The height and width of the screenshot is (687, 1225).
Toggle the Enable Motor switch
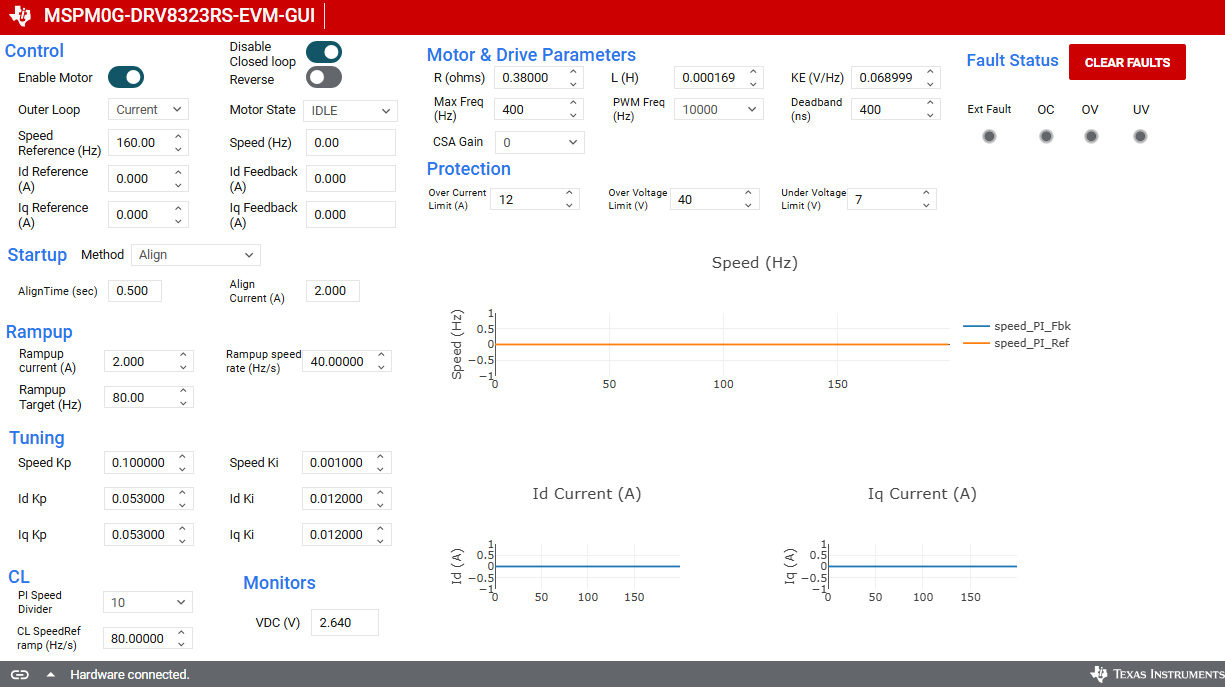pos(126,77)
